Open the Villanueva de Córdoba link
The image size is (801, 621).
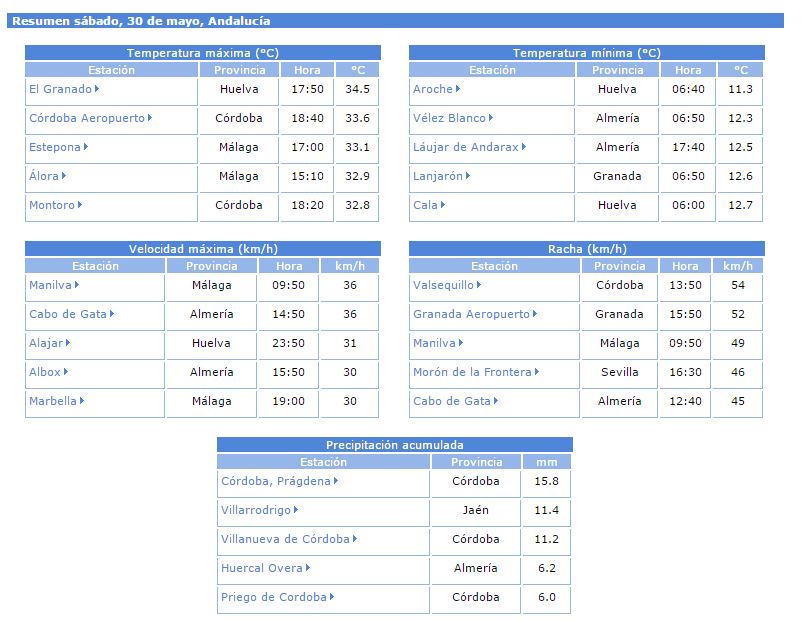click(285, 539)
